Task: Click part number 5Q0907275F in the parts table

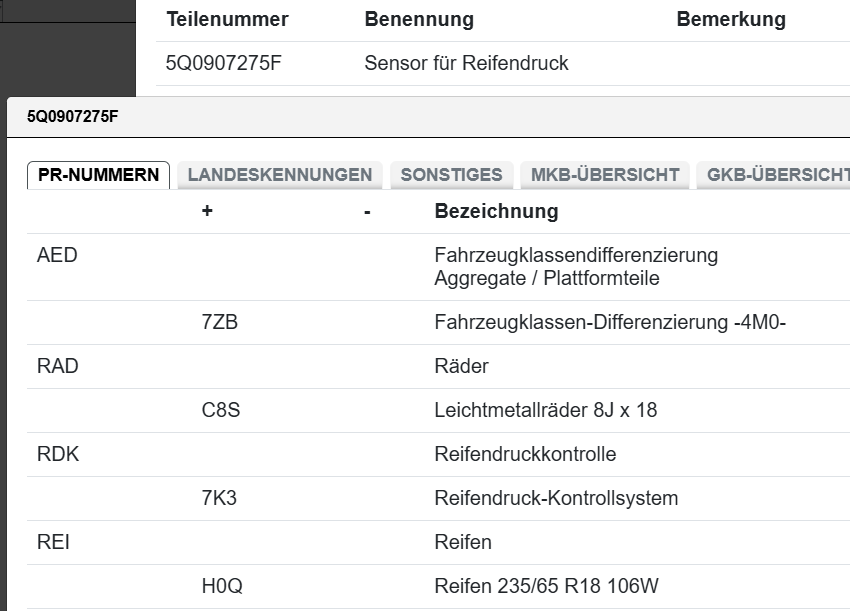Action: click(224, 64)
